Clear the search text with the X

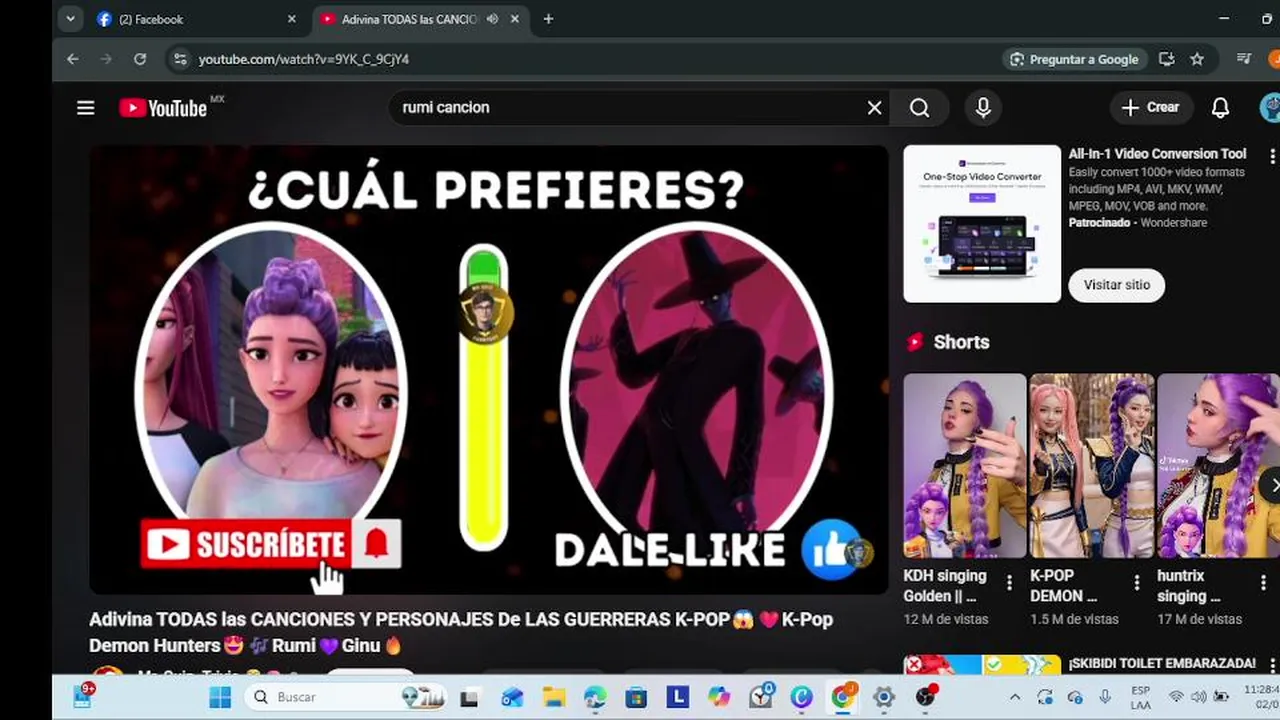pyautogui.click(x=874, y=108)
